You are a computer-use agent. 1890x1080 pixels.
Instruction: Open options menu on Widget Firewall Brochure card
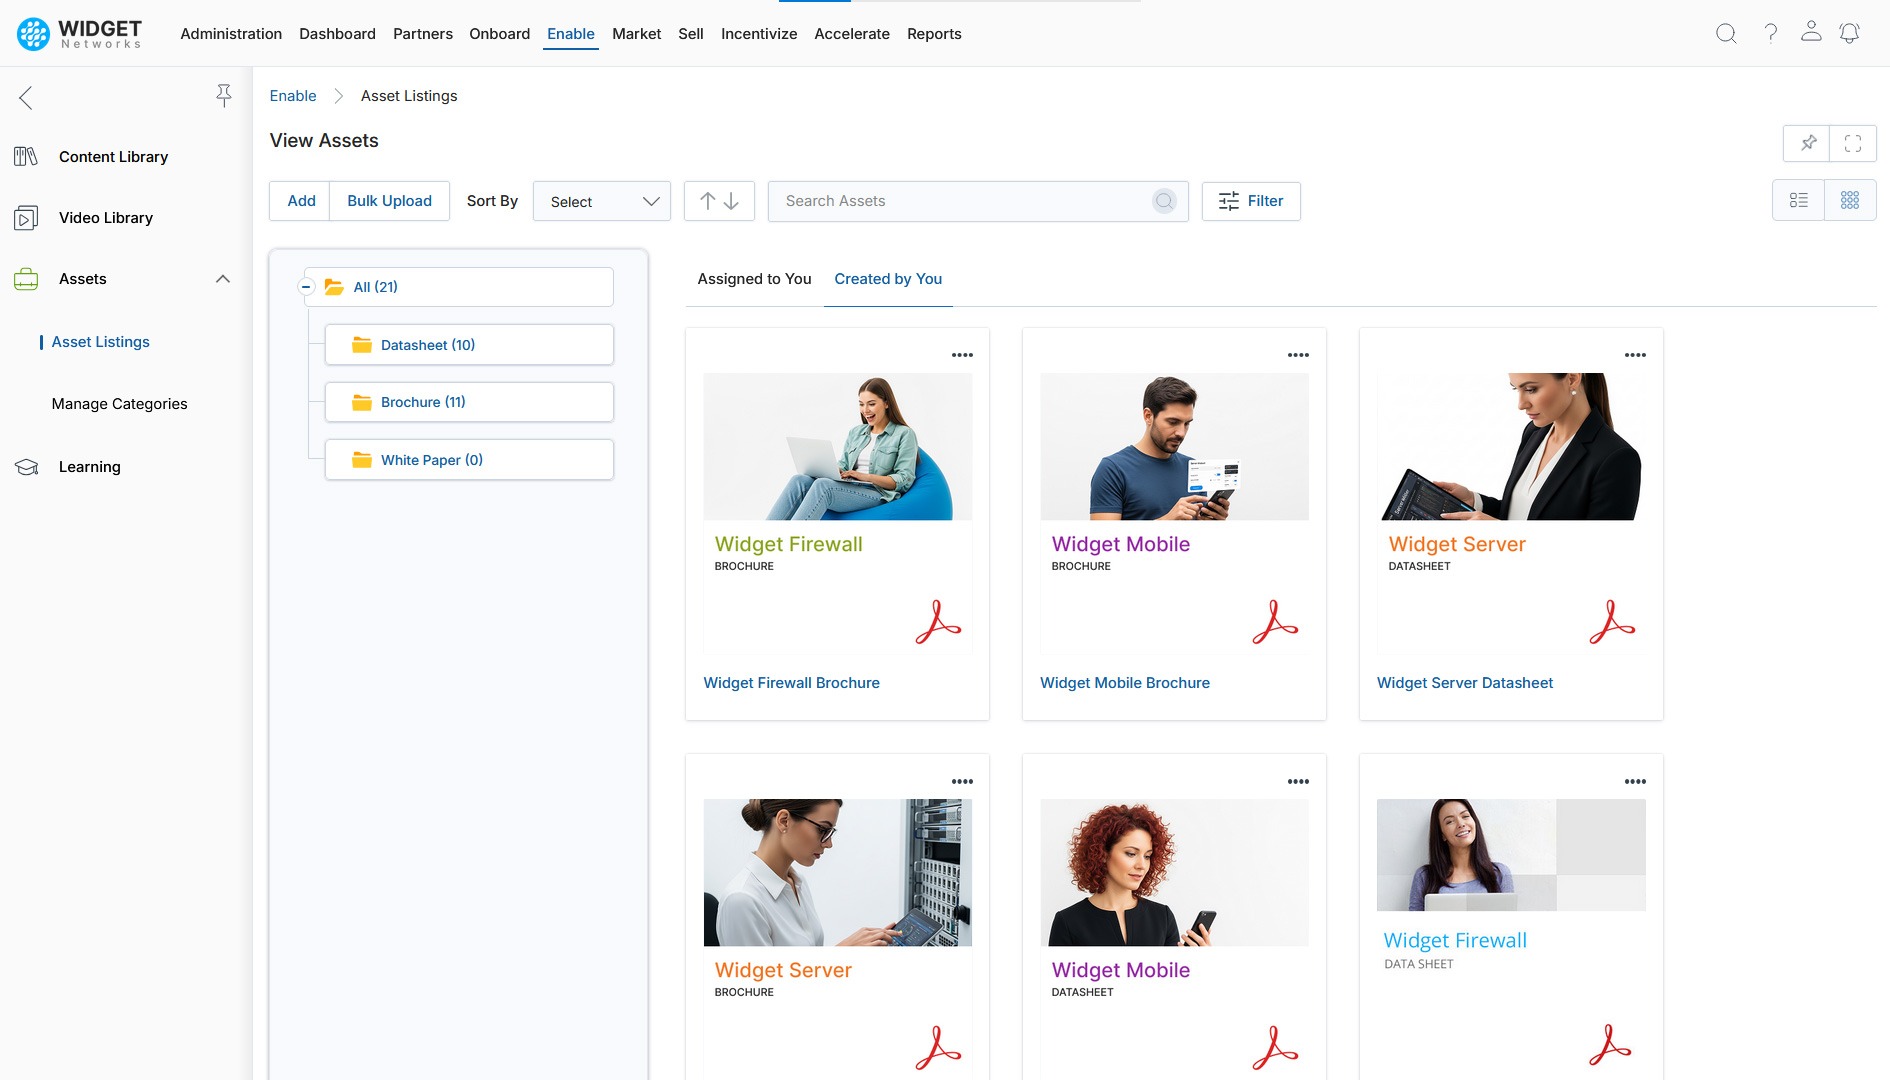pyautogui.click(x=962, y=355)
